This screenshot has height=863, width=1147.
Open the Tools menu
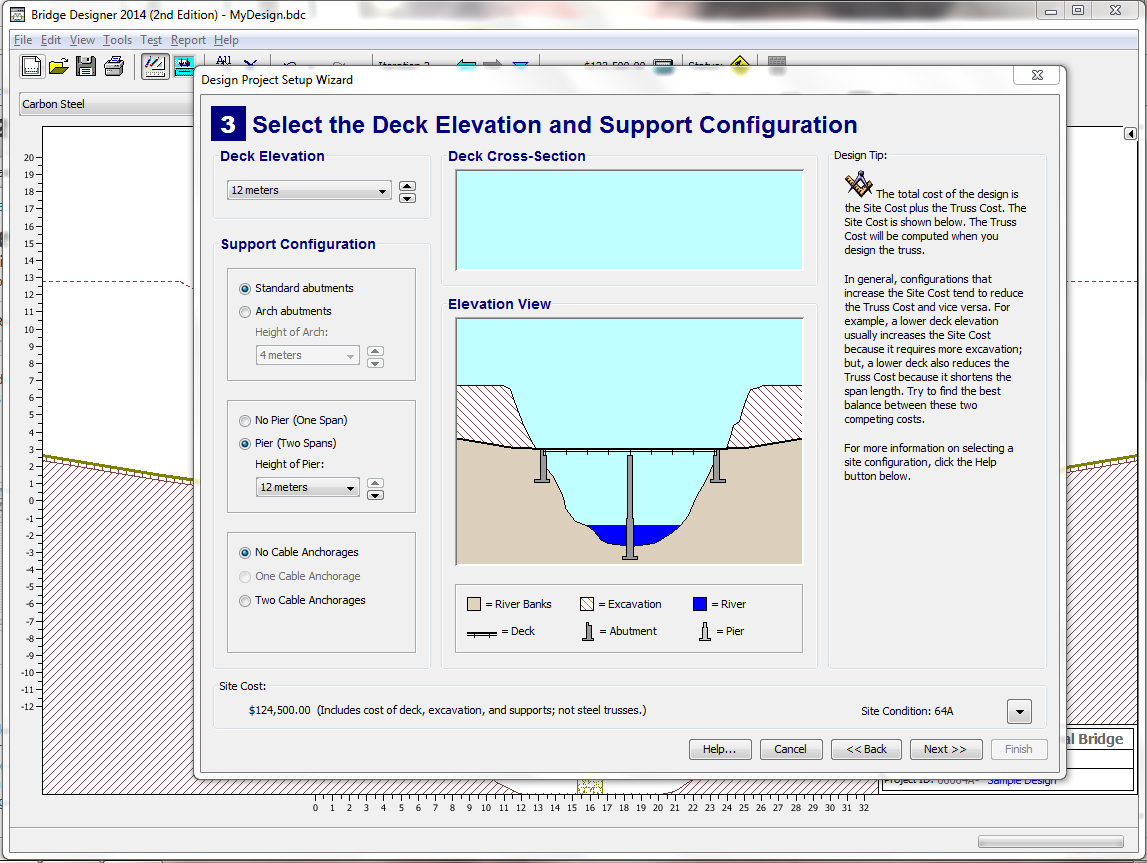(x=117, y=40)
